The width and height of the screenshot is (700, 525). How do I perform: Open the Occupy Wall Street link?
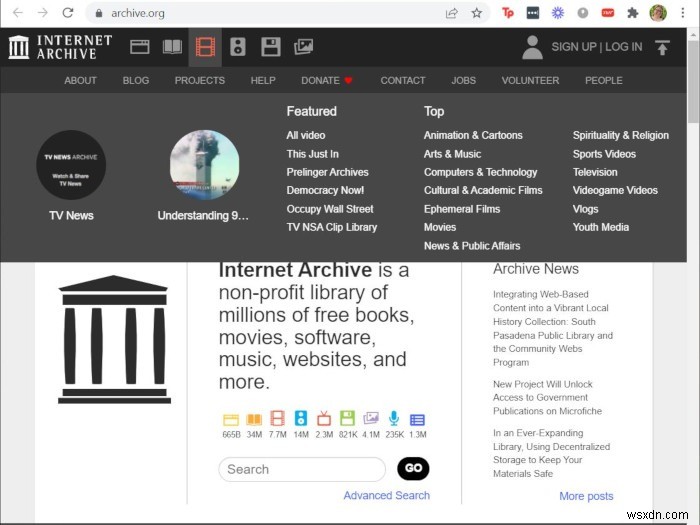[330, 209]
